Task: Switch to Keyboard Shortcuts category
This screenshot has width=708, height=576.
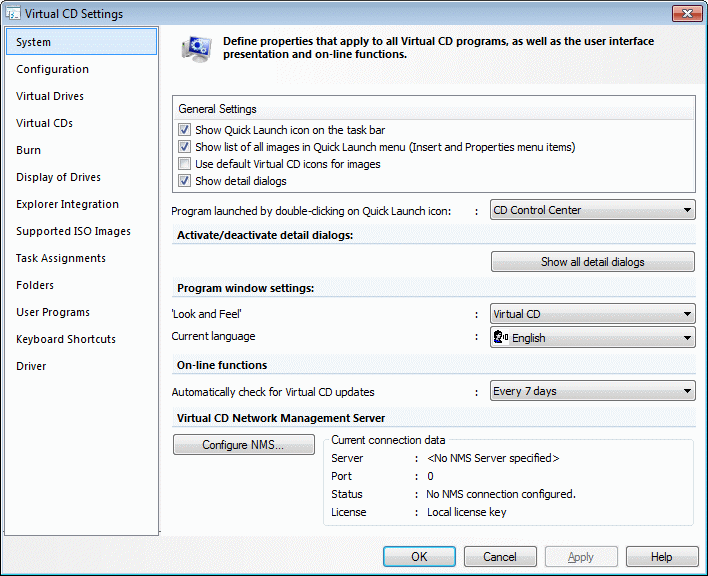Action: (x=66, y=339)
